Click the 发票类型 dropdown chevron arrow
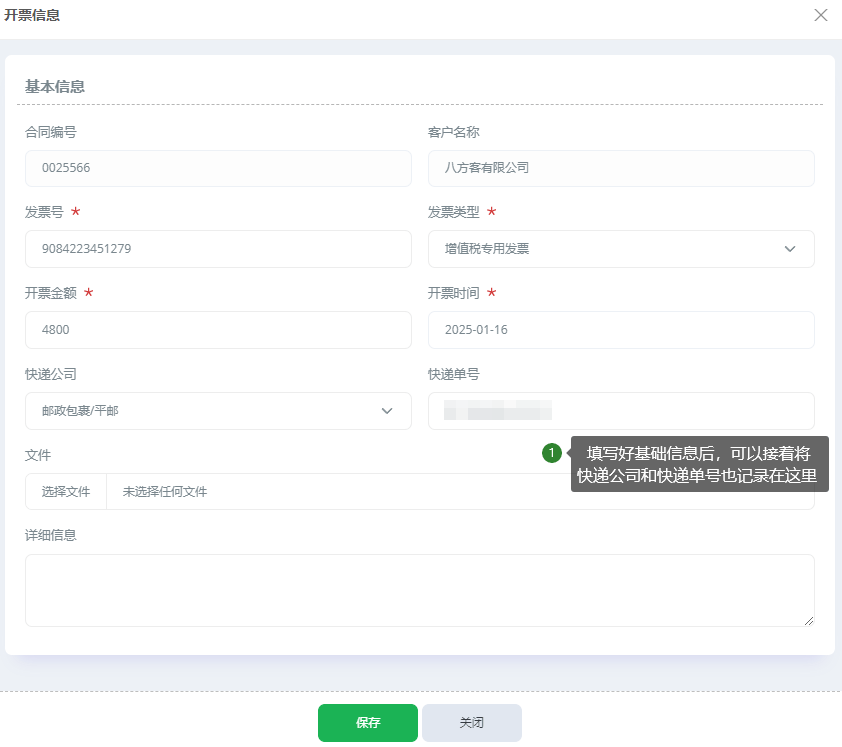842x747 pixels. coord(790,249)
